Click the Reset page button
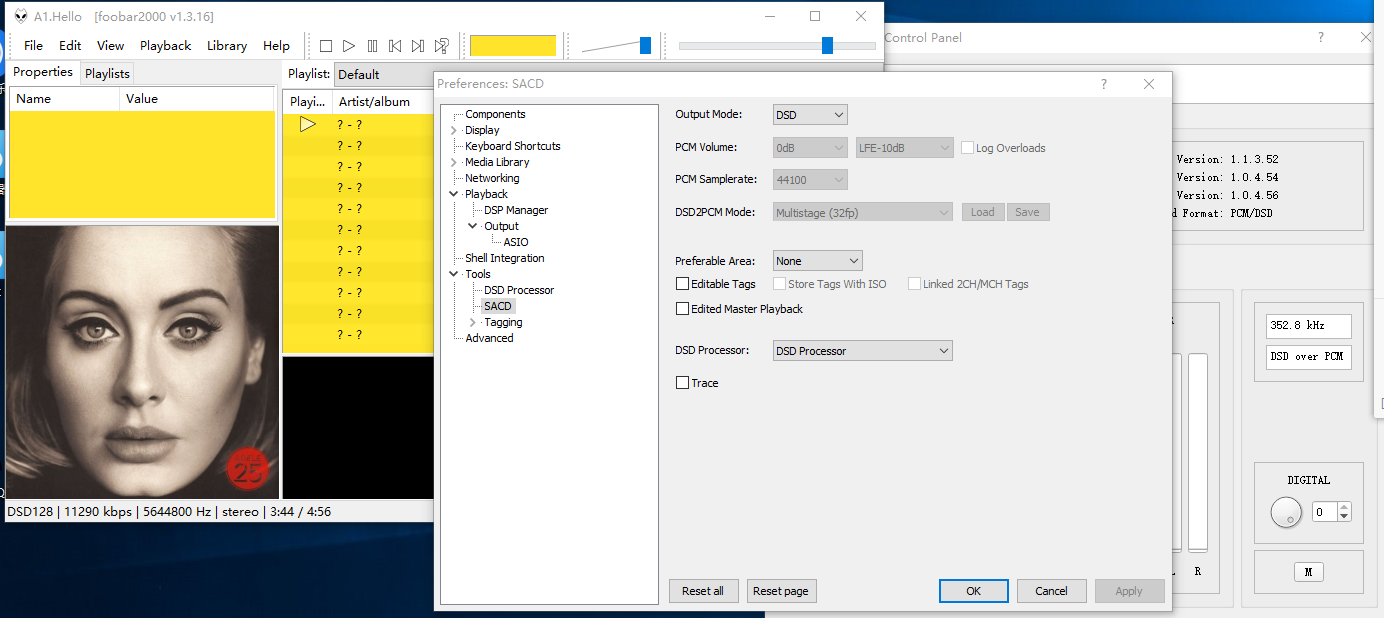 (781, 591)
